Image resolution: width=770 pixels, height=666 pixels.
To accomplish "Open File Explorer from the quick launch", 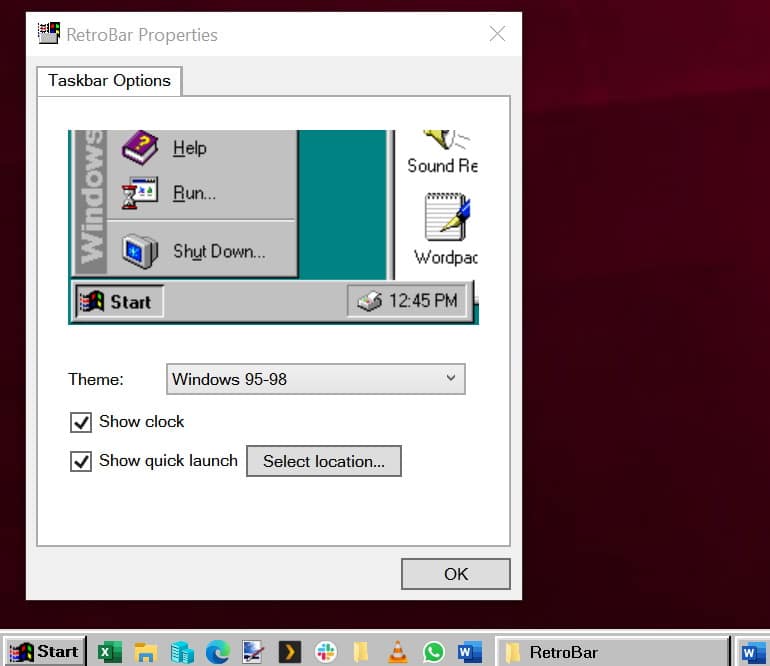I will point(145,652).
